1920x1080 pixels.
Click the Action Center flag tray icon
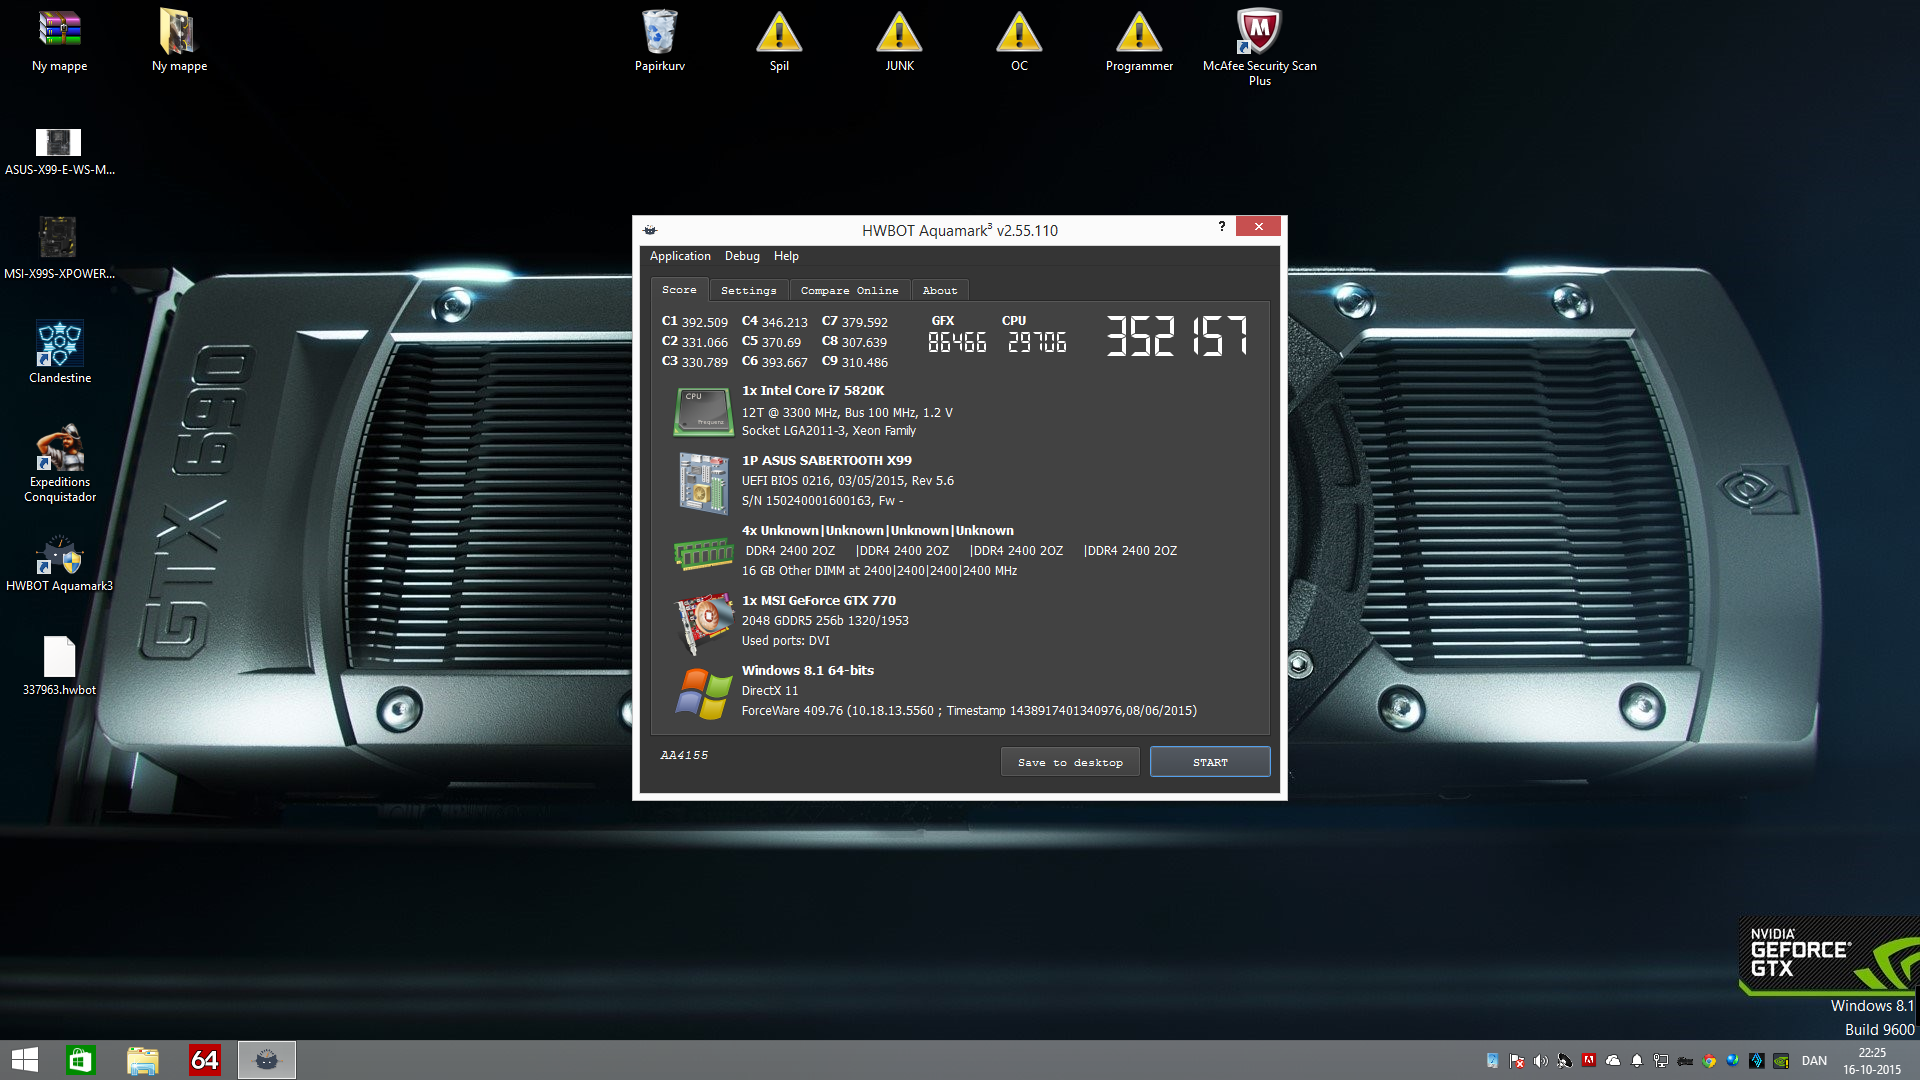[x=1517, y=1061]
